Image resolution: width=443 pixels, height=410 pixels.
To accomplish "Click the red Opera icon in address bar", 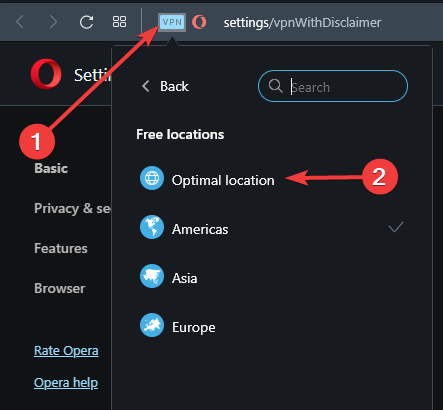I will tap(199, 22).
